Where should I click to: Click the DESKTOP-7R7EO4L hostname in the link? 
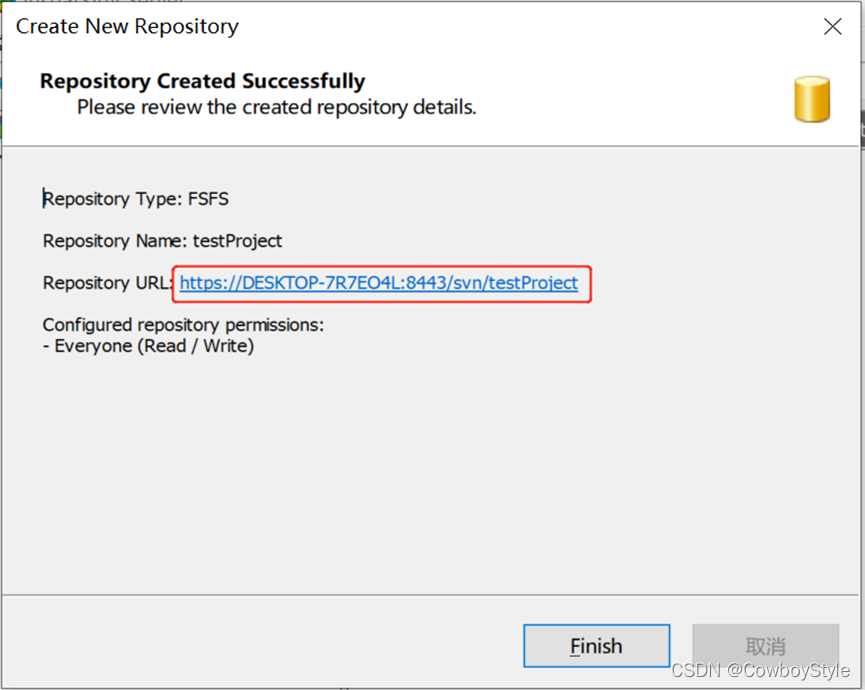(x=314, y=283)
